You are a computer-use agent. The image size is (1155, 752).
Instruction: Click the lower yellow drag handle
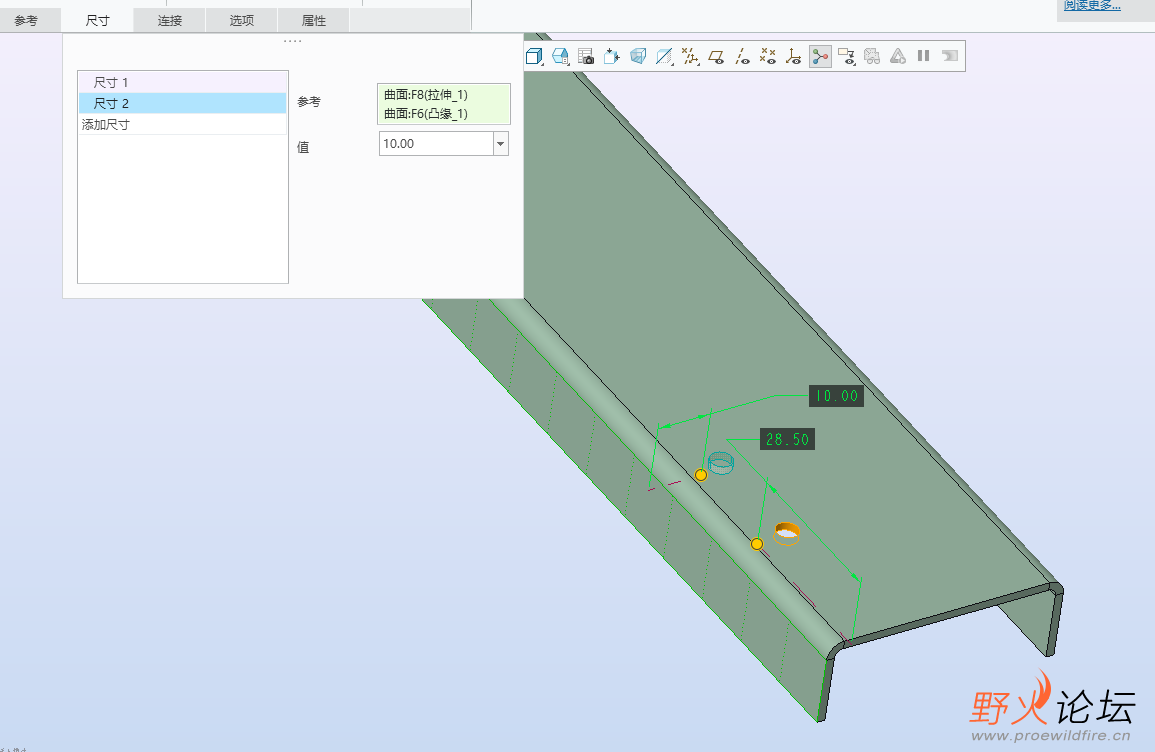pos(756,544)
